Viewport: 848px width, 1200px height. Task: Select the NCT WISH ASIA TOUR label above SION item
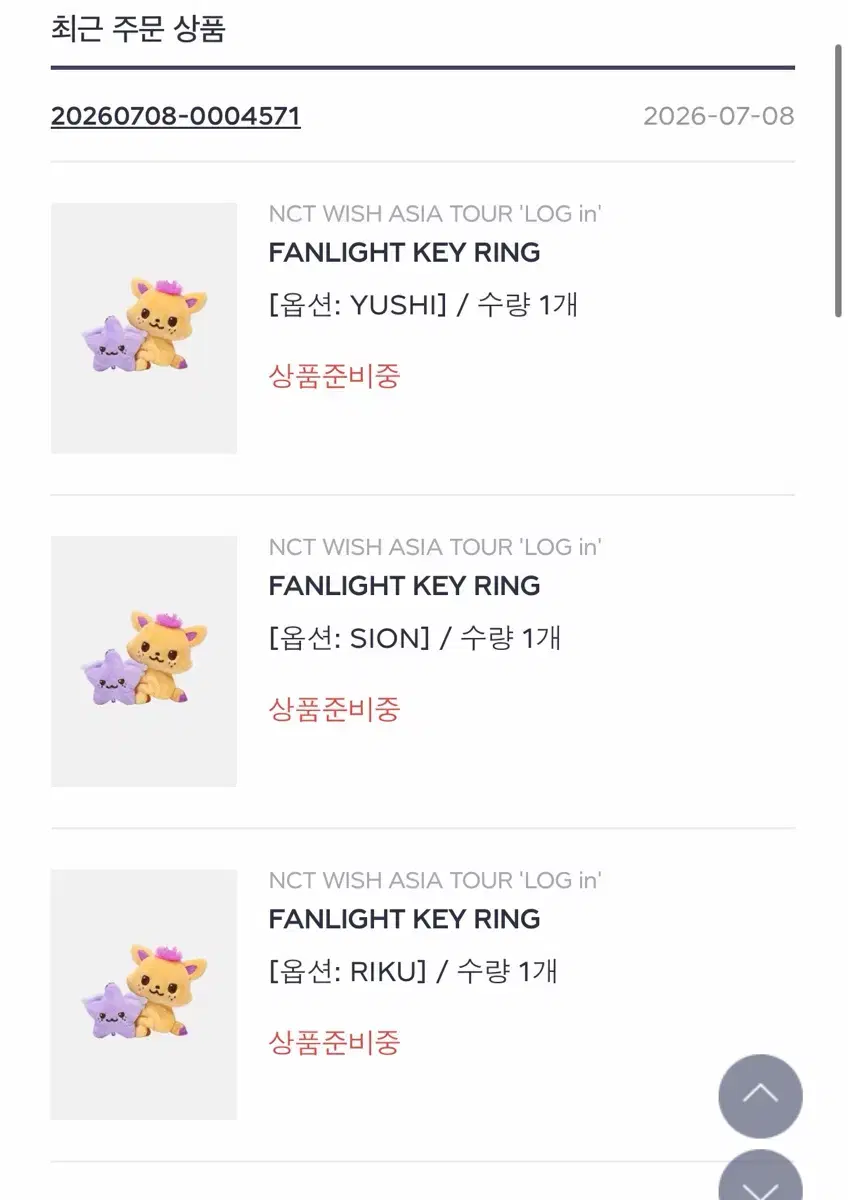pos(435,547)
